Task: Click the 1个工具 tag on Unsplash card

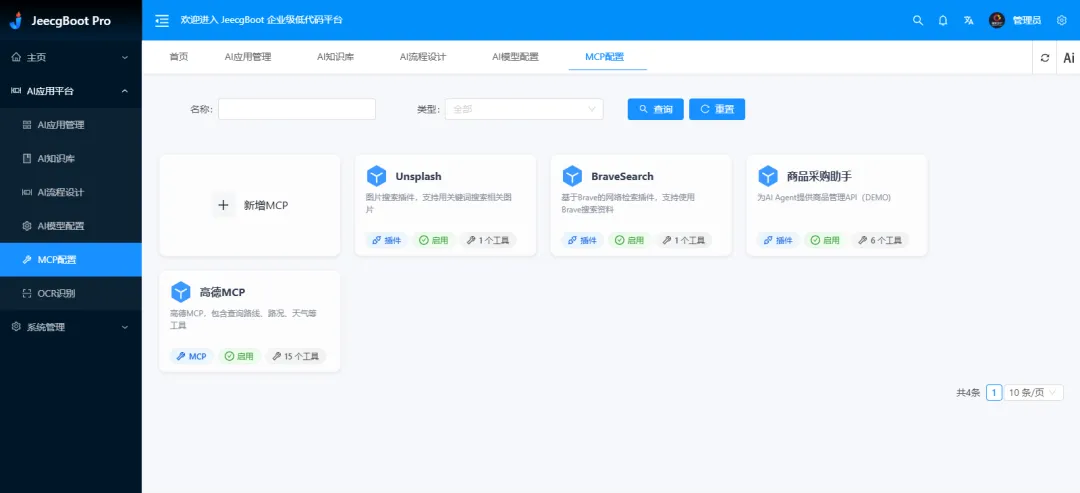Action: click(x=488, y=240)
